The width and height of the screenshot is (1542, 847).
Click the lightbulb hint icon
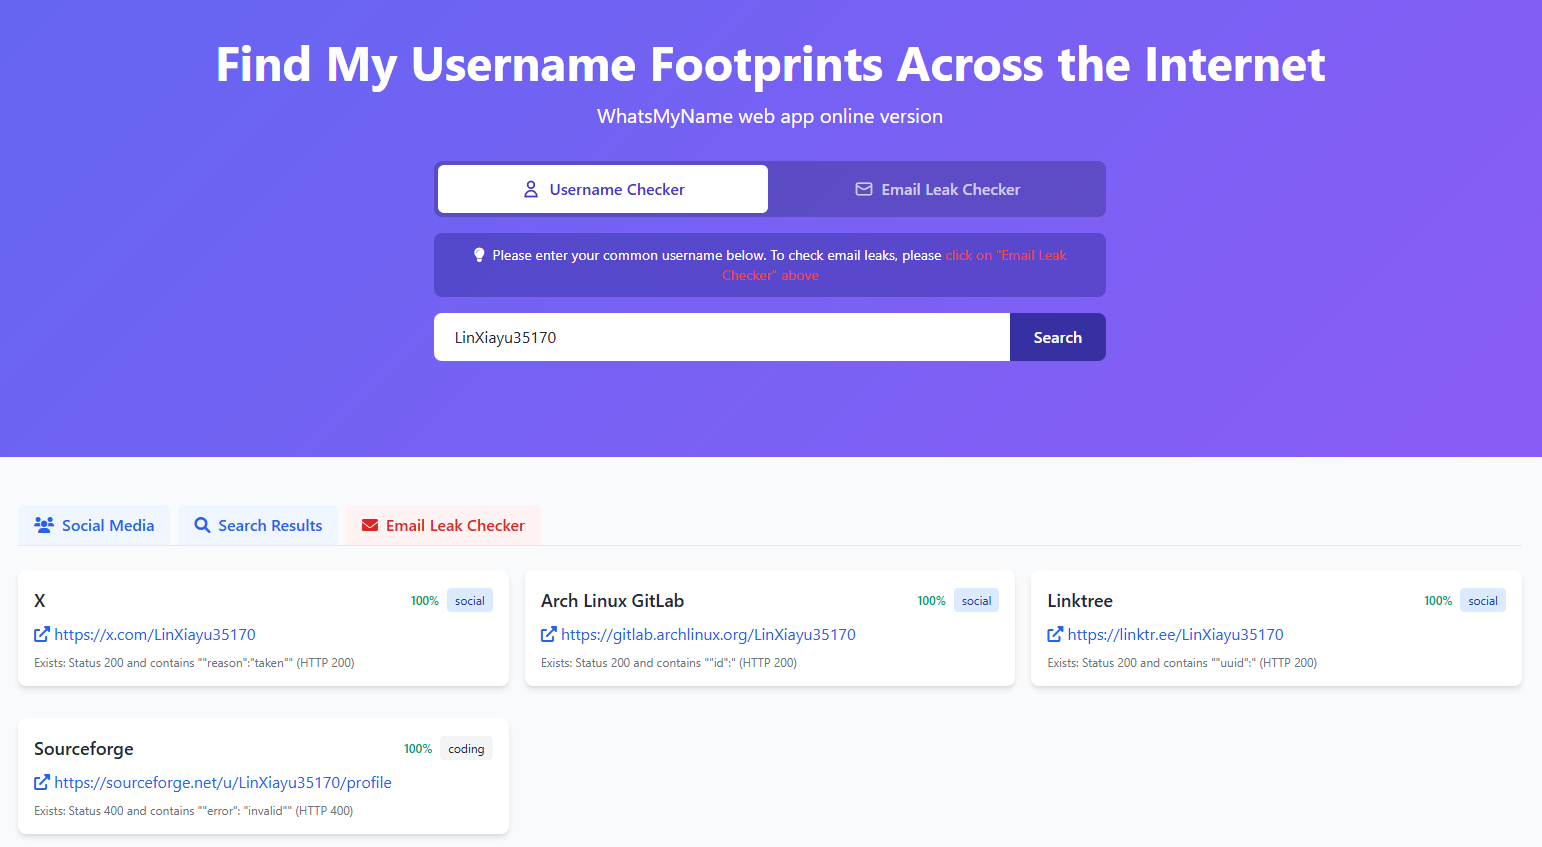[479, 255]
